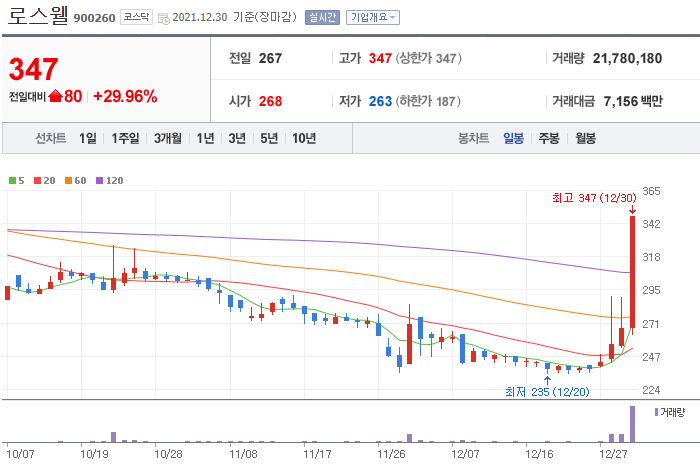Click the orange 60-day average swatch
This screenshot has height=468, width=700.
pyautogui.click(x=68, y=180)
